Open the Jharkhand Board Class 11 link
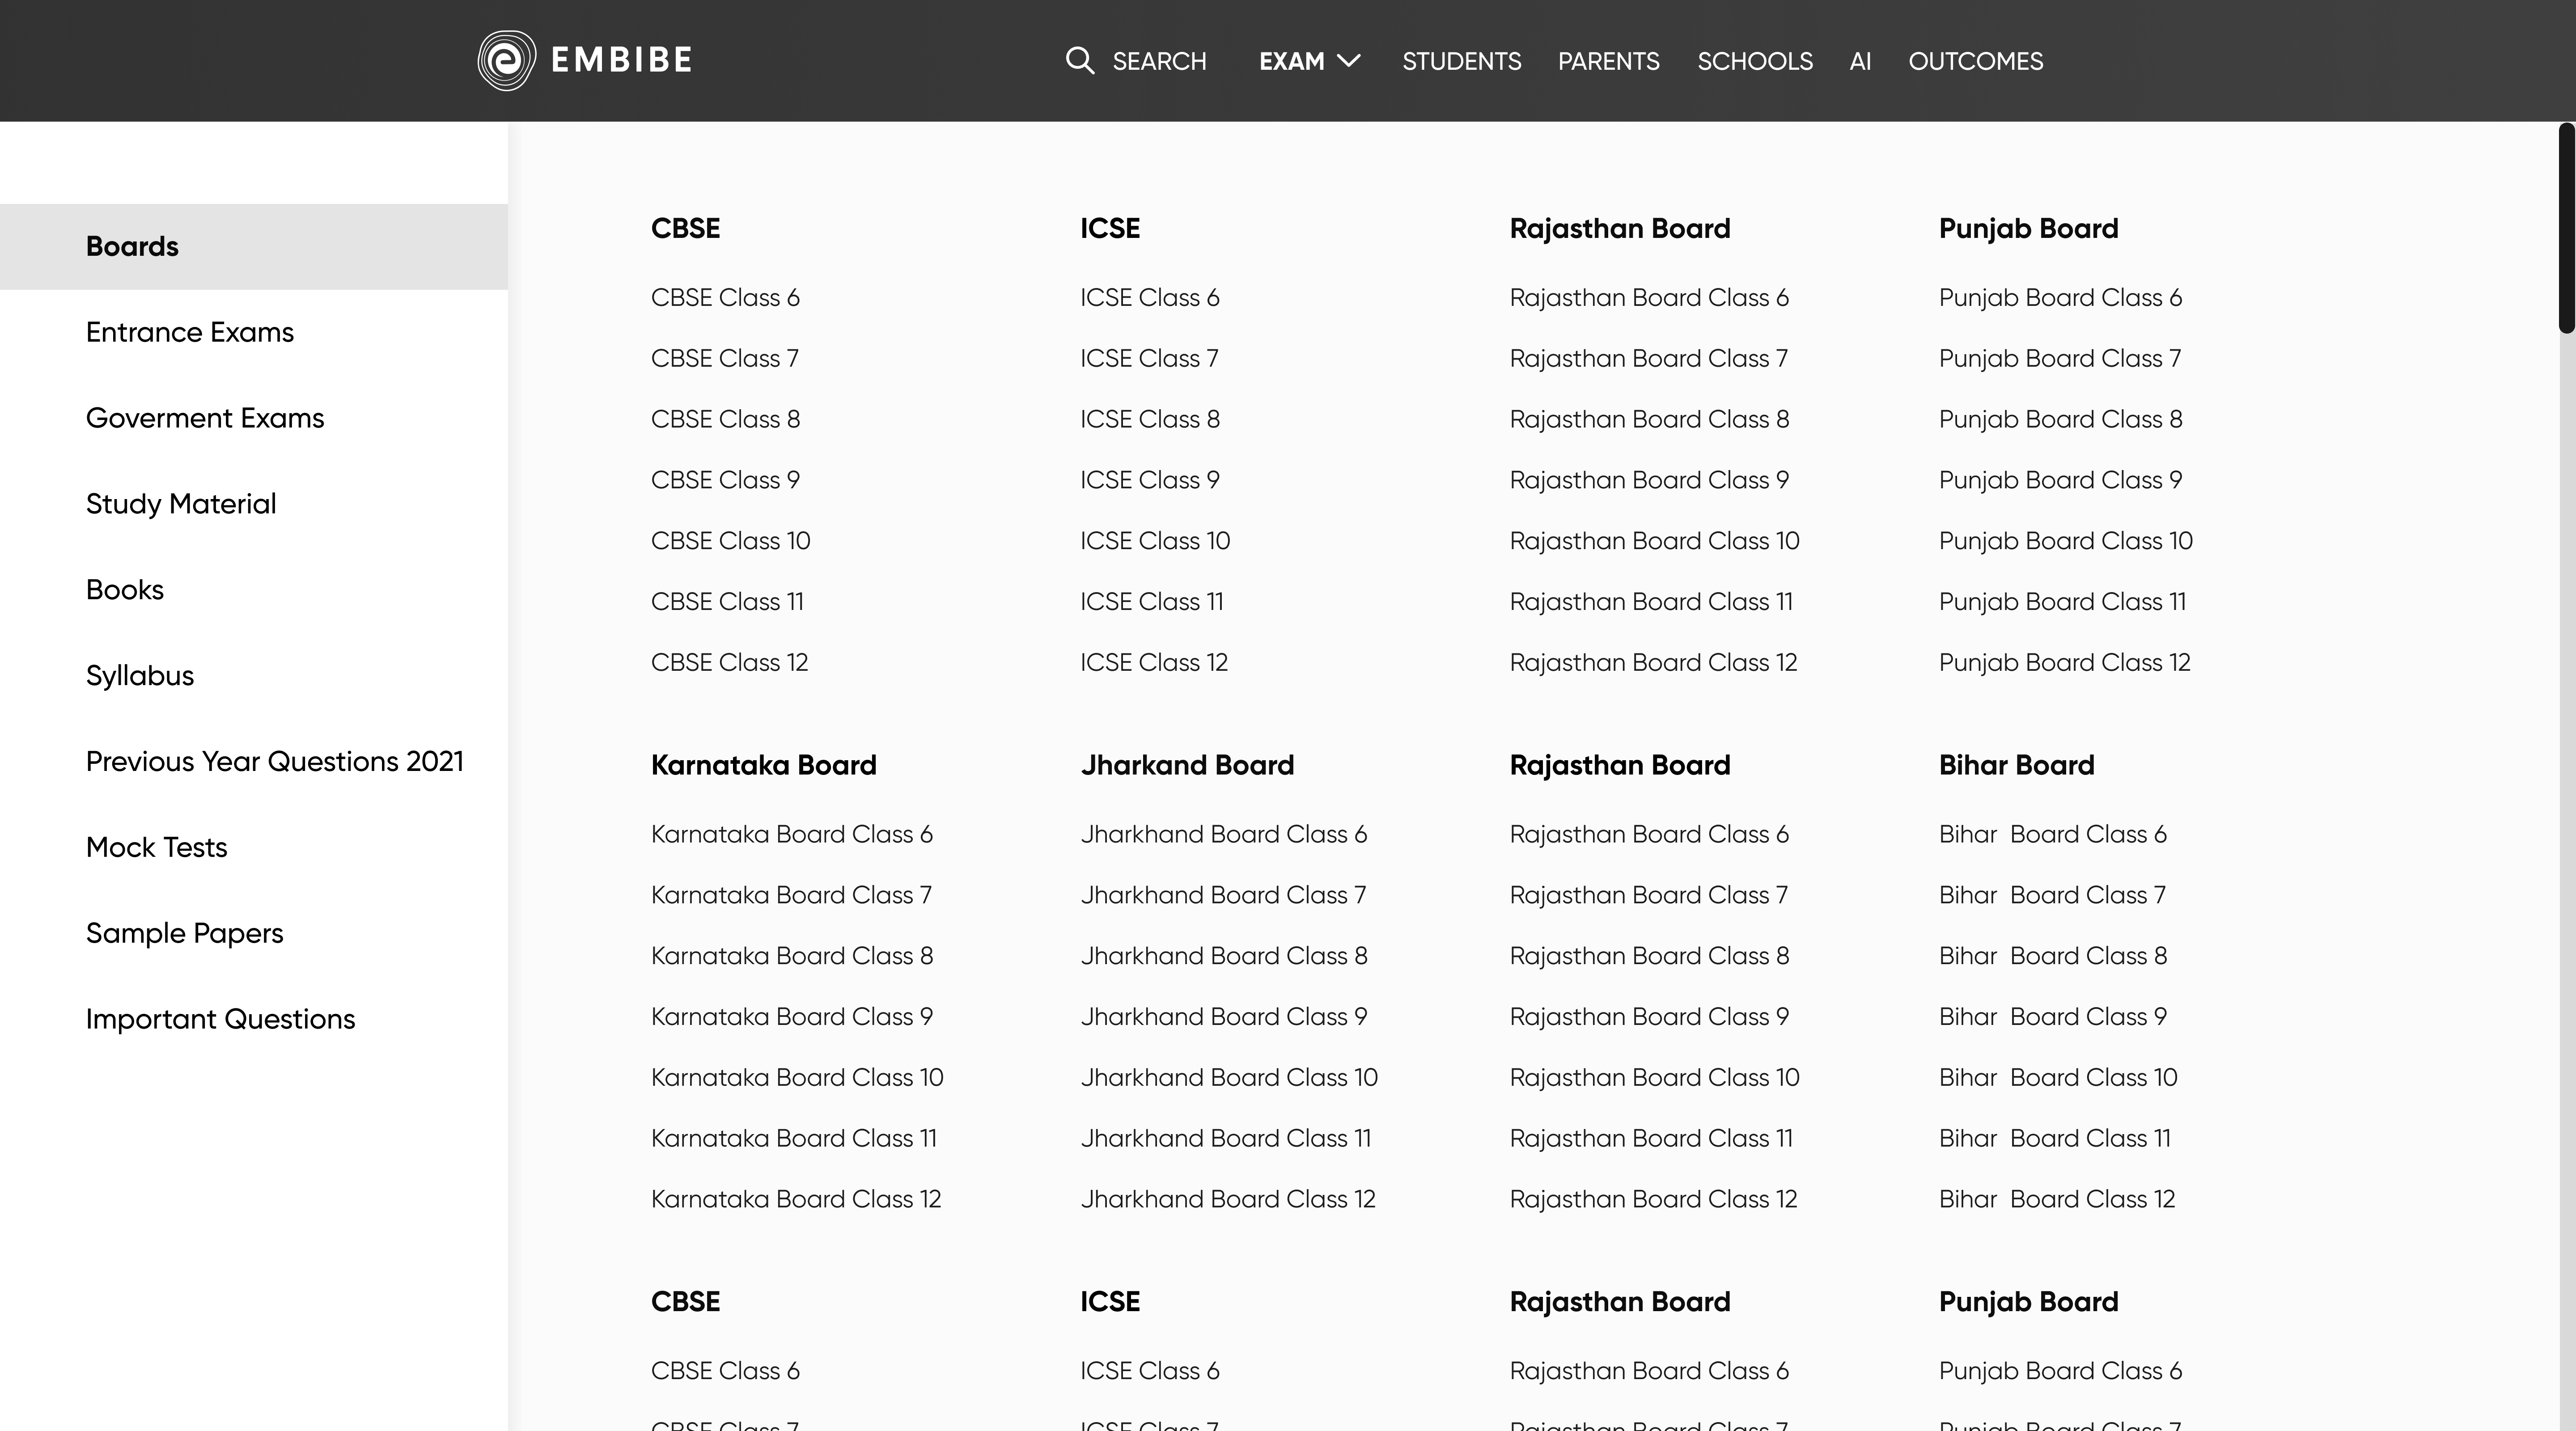Image resolution: width=2576 pixels, height=1431 pixels. (x=1225, y=1139)
